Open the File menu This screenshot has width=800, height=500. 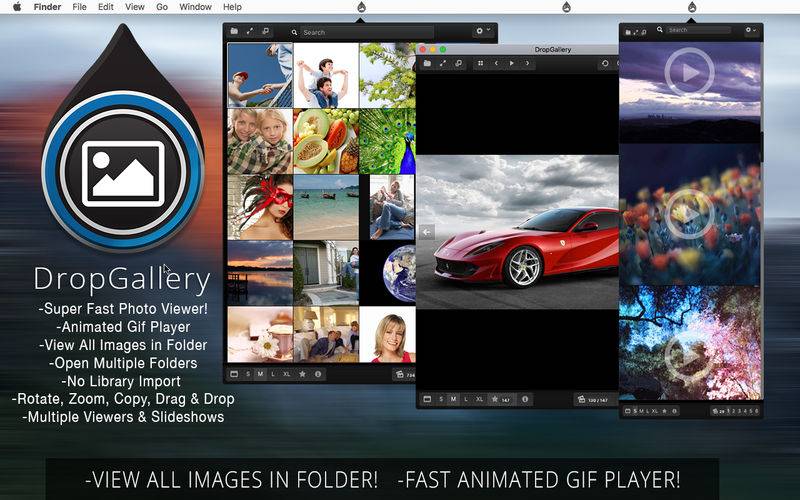click(79, 7)
